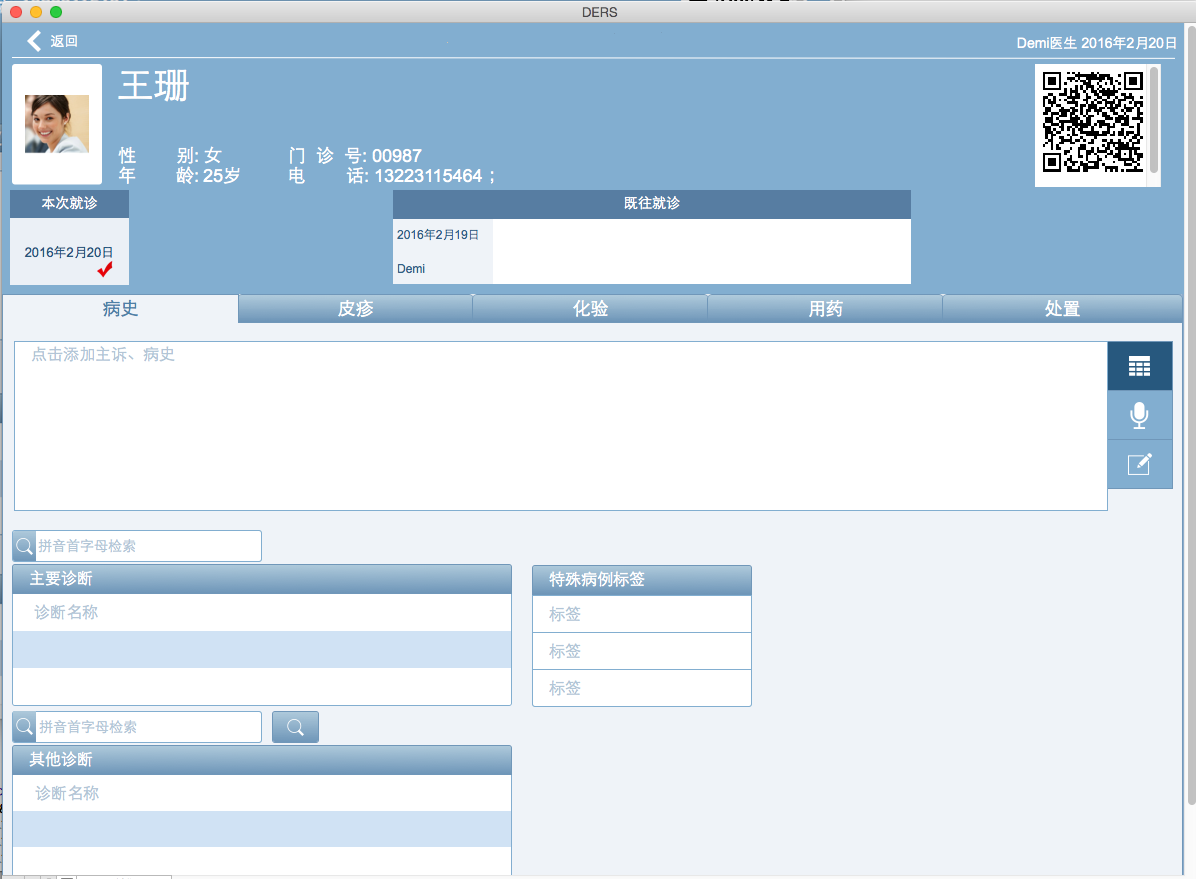The height and width of the screenshot is (879, 1196).
Task: Click 诊断名称 field under 其他诊断
Action: tap(261, 793)
